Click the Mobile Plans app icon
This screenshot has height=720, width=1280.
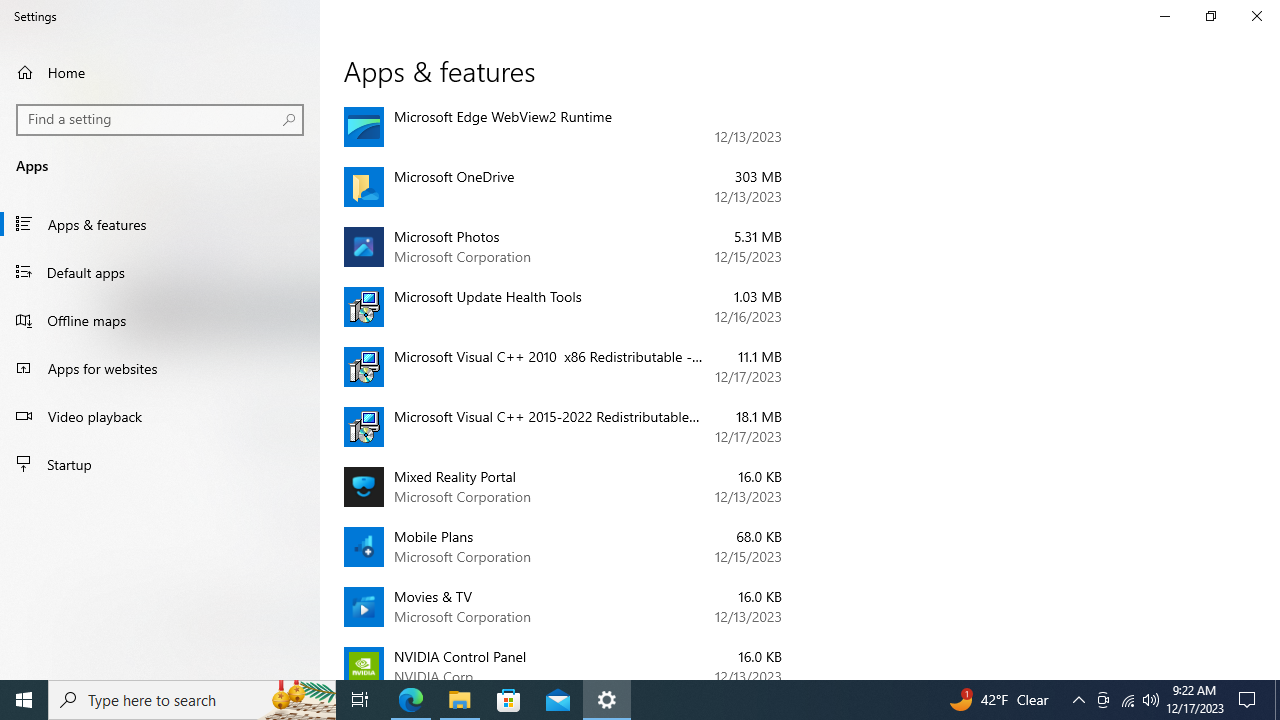(x=363, y=547)
